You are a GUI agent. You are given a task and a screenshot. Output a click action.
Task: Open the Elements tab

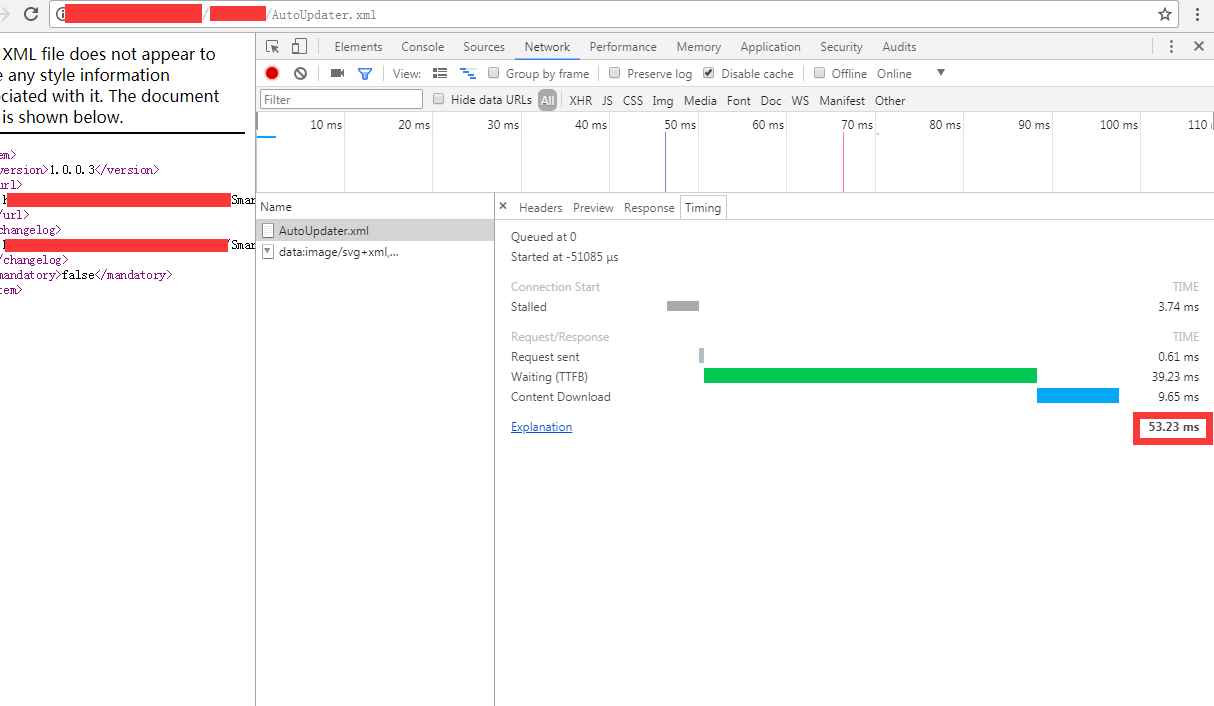click(x=358, y=47)
